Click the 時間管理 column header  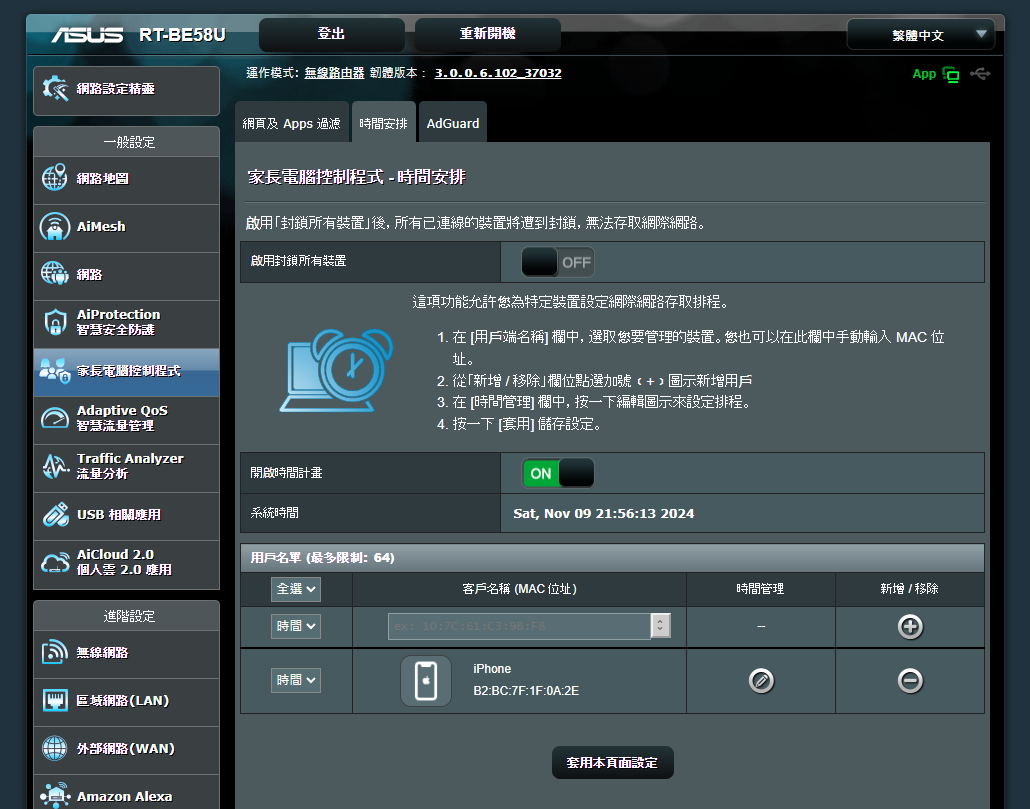tap(760, 589)
